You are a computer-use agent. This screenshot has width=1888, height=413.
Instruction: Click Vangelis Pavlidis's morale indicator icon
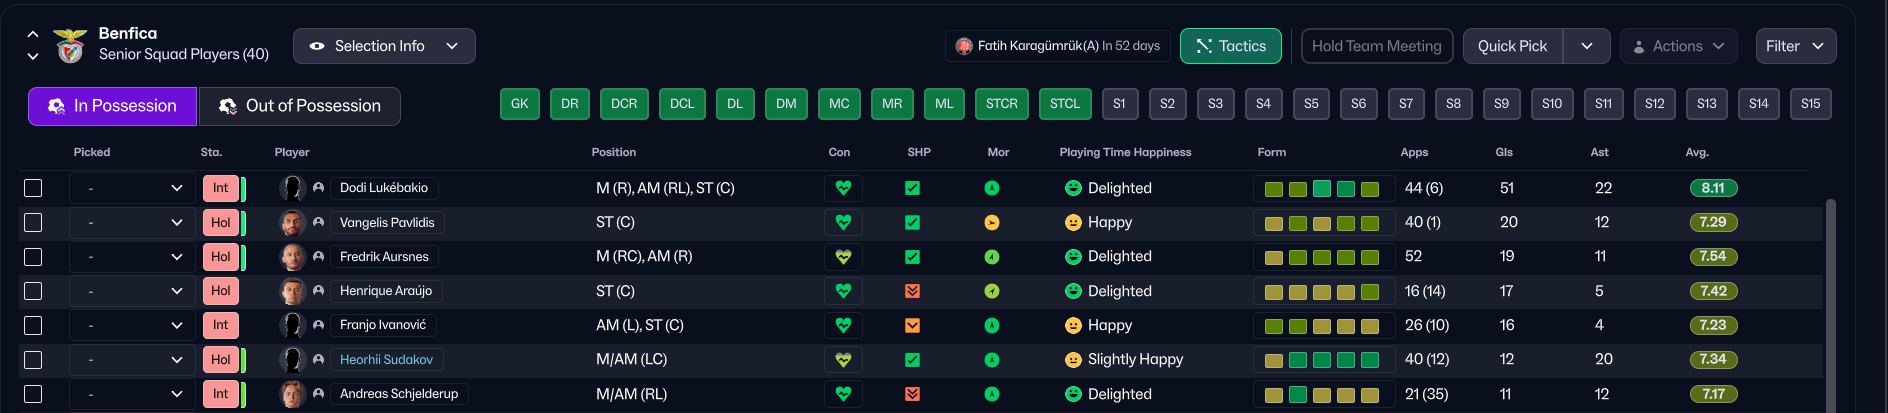[992, 223]
